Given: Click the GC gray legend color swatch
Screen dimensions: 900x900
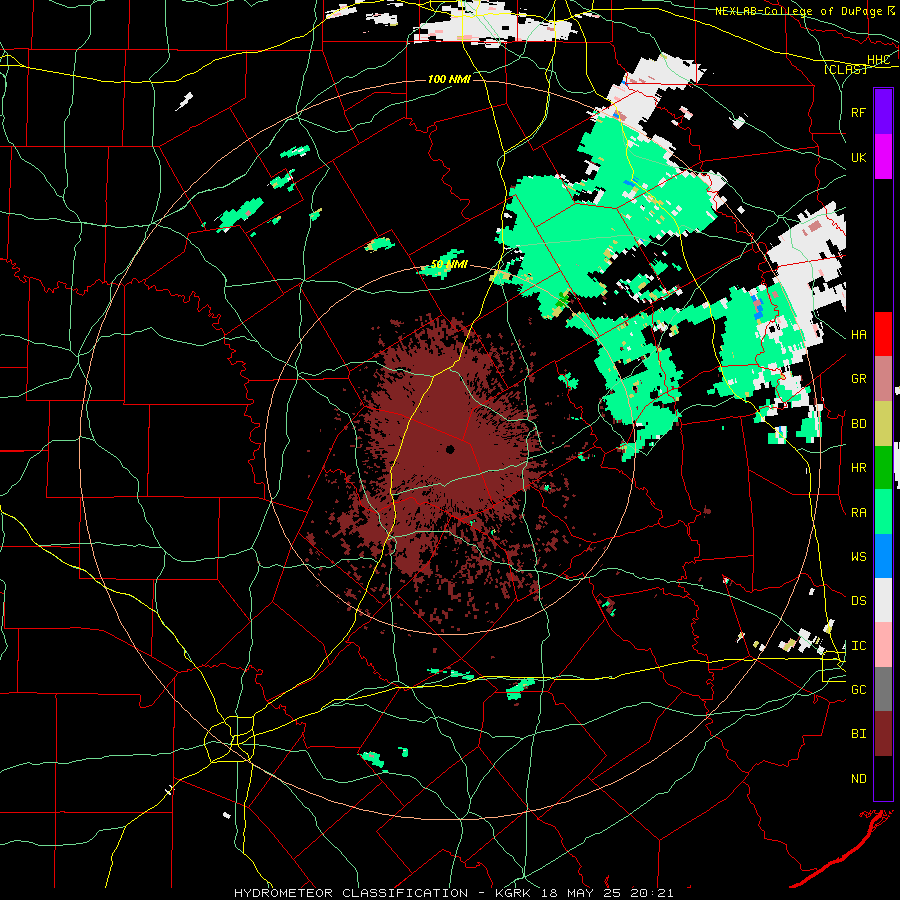Looking at the screenshot, I should coord(883,689).
